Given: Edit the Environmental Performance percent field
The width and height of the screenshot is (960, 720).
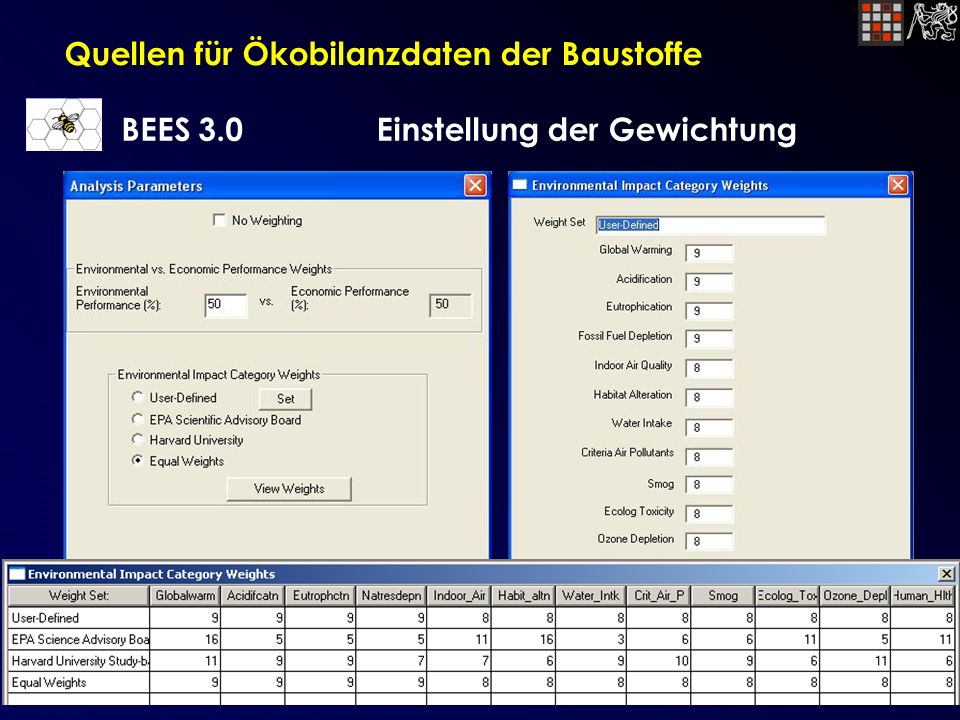Looking at the screenshot, I should (226, 305).
